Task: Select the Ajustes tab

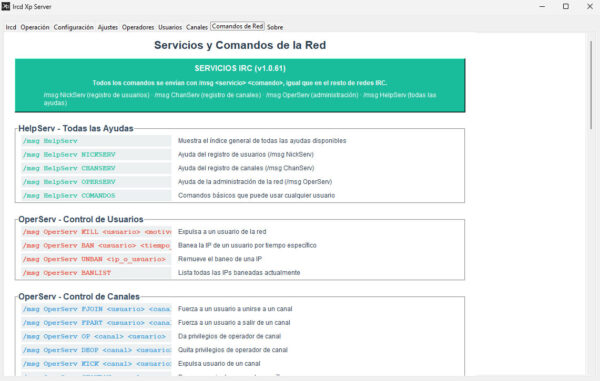Action: coord(108,27)
